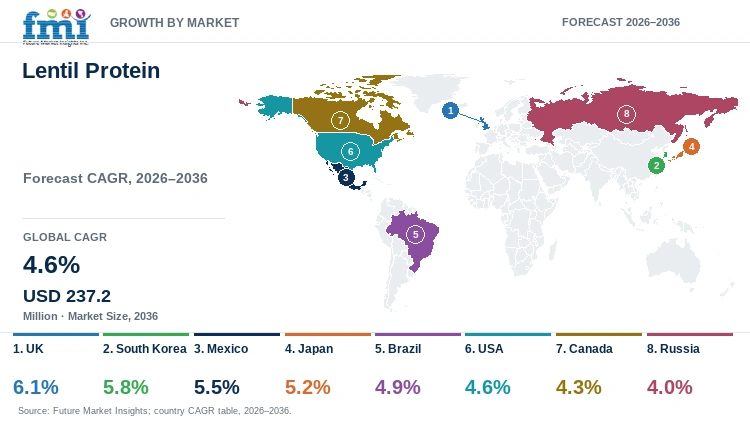Viewport: 750px width, 421px height.
Task: Click the 'USD 237.2' market size value
Action: [x=67, y=296]
